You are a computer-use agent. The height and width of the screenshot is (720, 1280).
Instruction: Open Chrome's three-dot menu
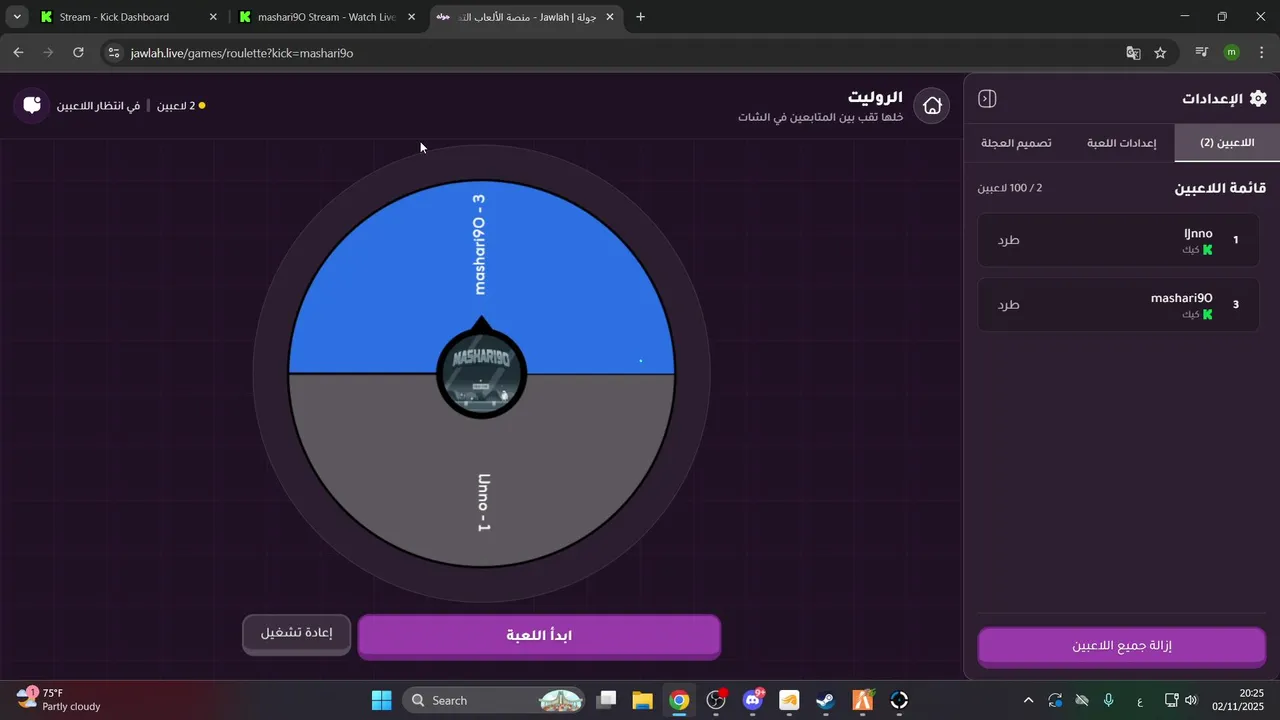click(1261, 53)
